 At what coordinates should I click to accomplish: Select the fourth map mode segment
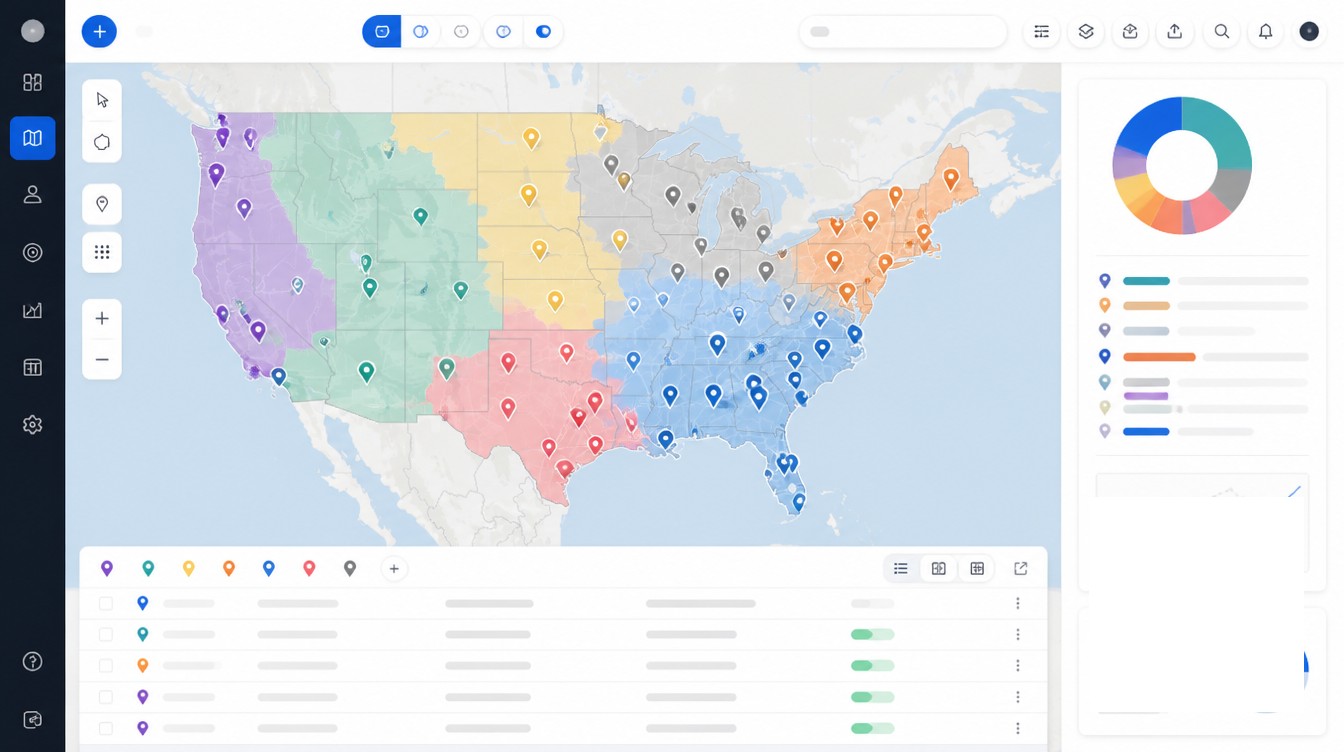click(503, 31)
